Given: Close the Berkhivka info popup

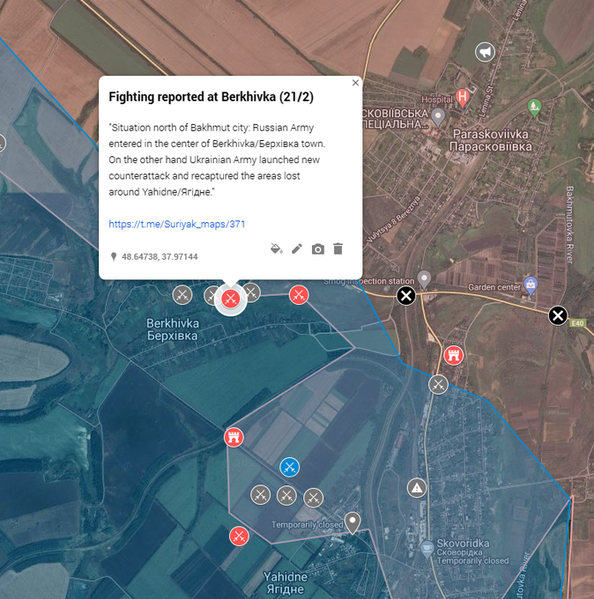Looking at the screenshot, I should (356, 83).
